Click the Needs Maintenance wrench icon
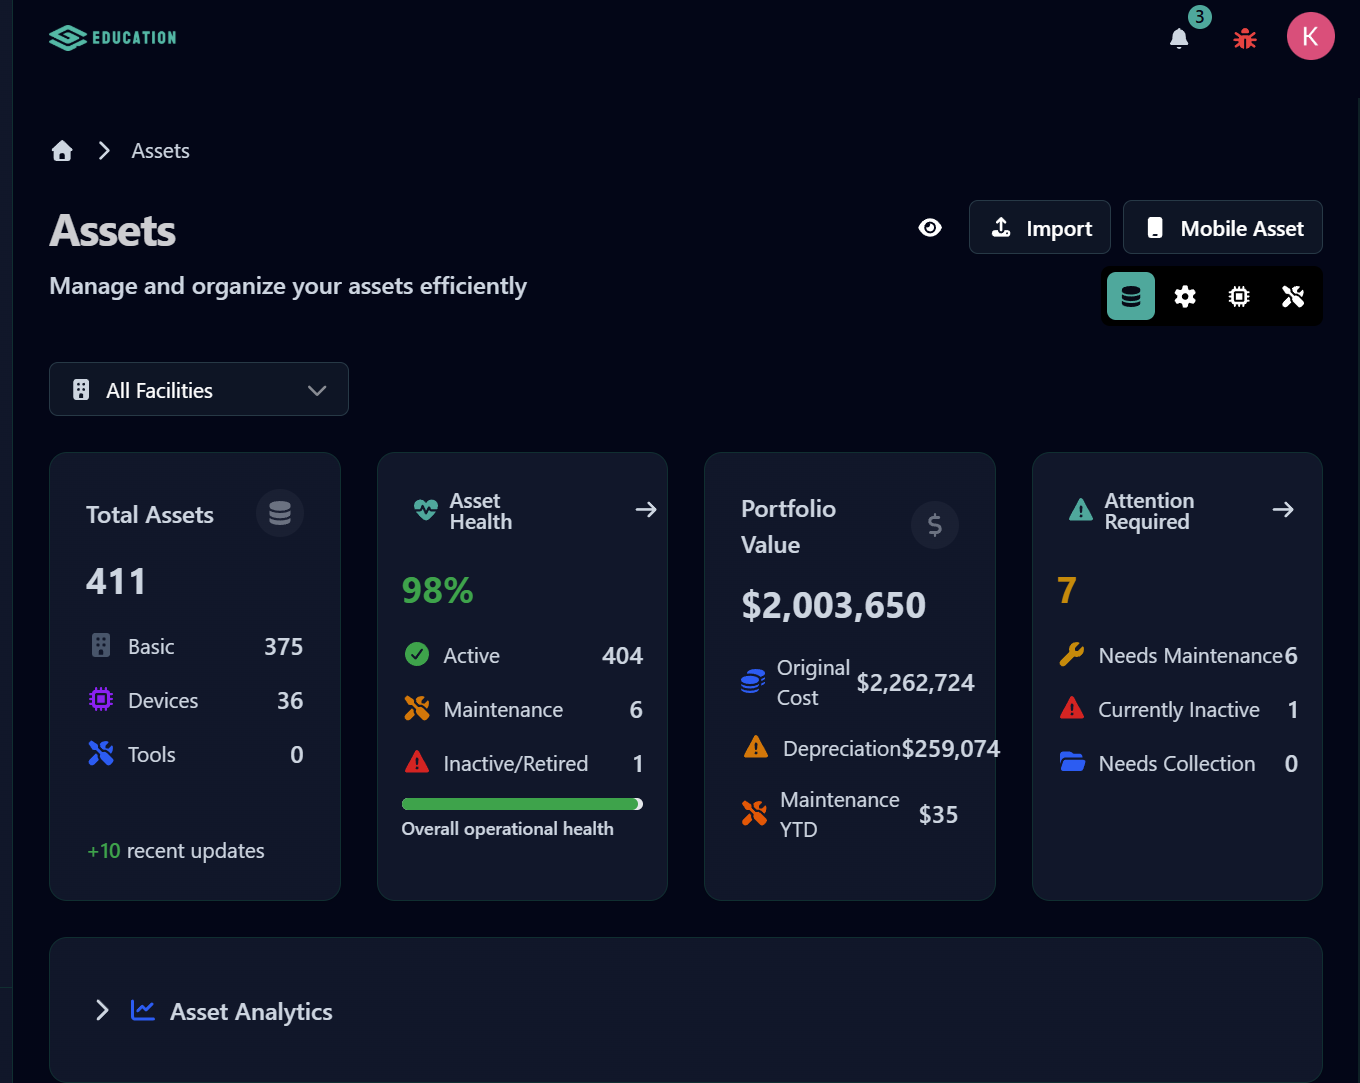Viewport: 1360px width, 1083px height. [1072, 655]
